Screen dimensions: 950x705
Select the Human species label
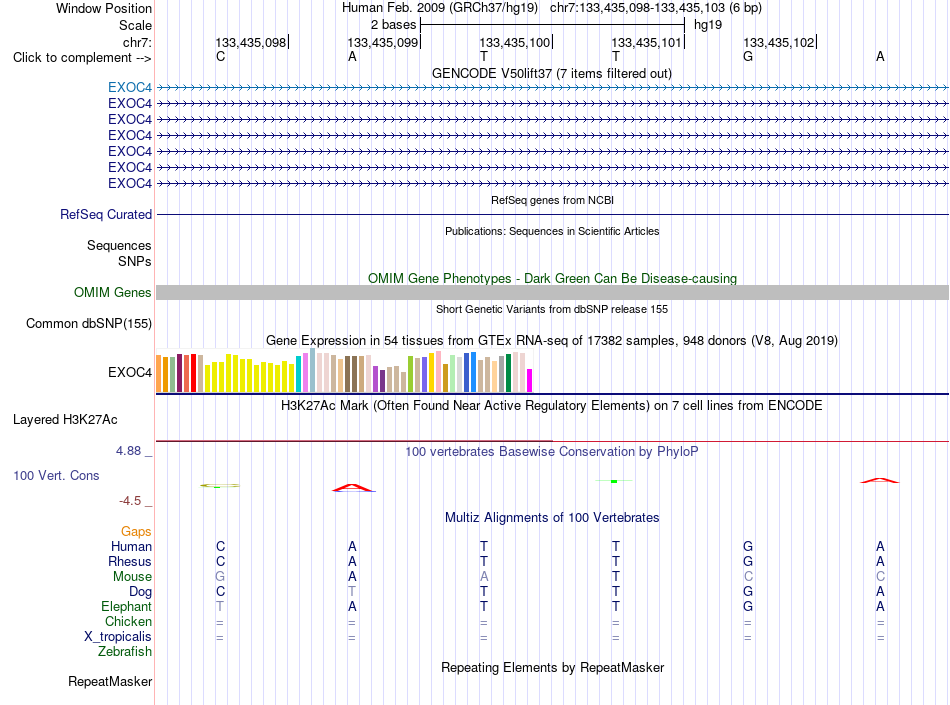(x=131, y=546)
